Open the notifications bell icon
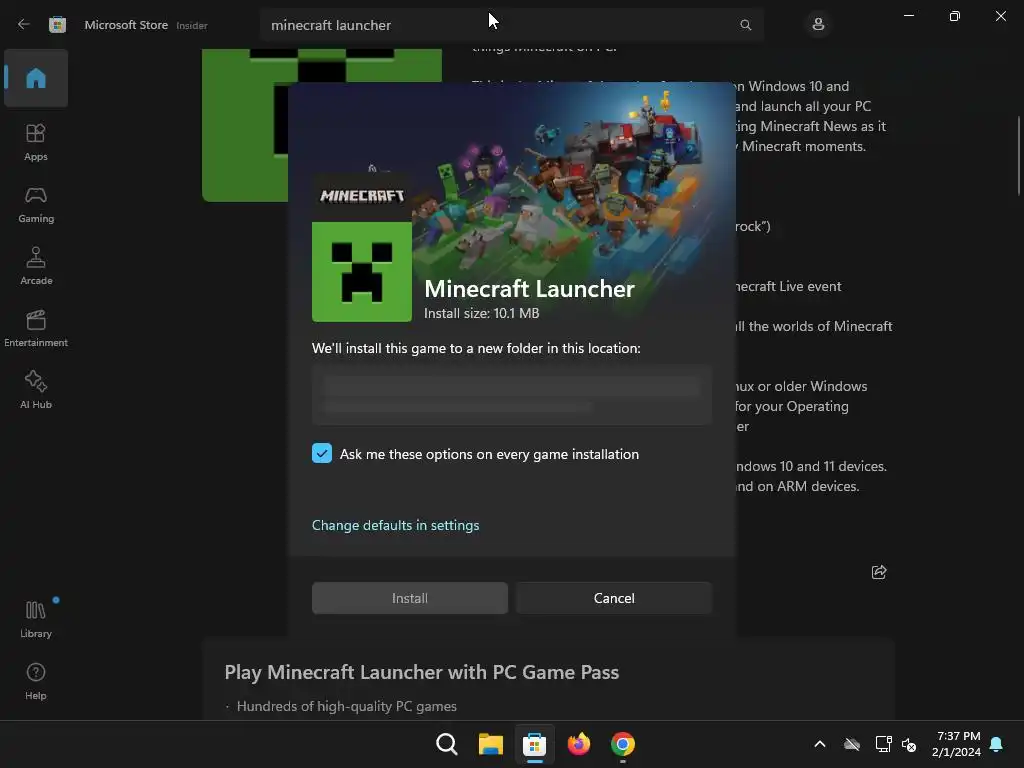This screenshot has width=1024, height=768. coord(997,744)
